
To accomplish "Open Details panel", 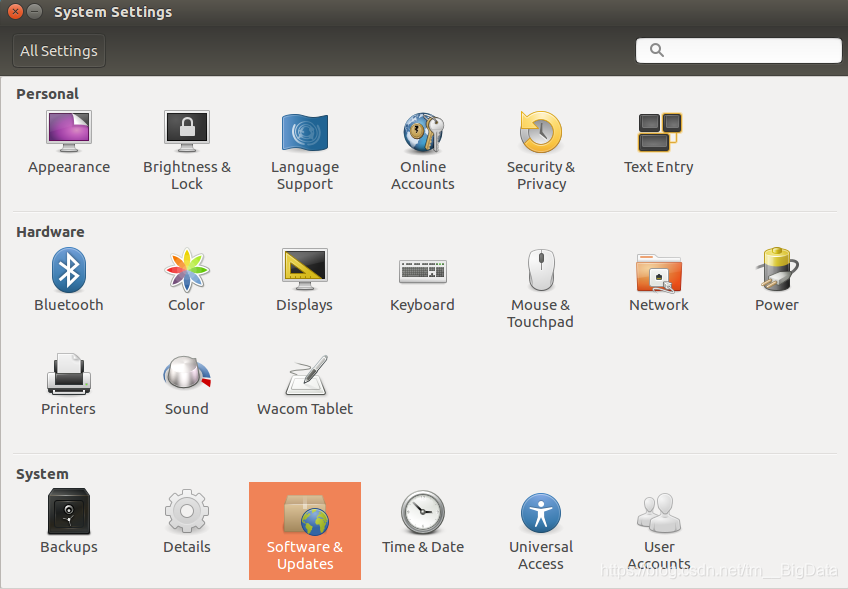I will click(187, 522).
